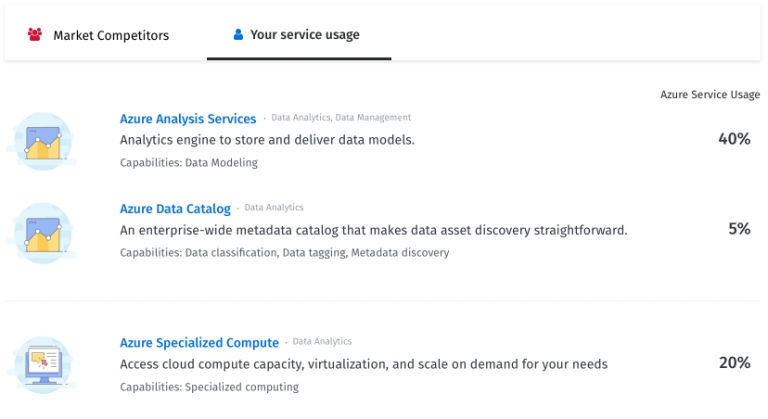768x419 pixels.
Task: Click the Data Analytics tag beside Azure Data Catalog
Action: click(x=274, y=208)
